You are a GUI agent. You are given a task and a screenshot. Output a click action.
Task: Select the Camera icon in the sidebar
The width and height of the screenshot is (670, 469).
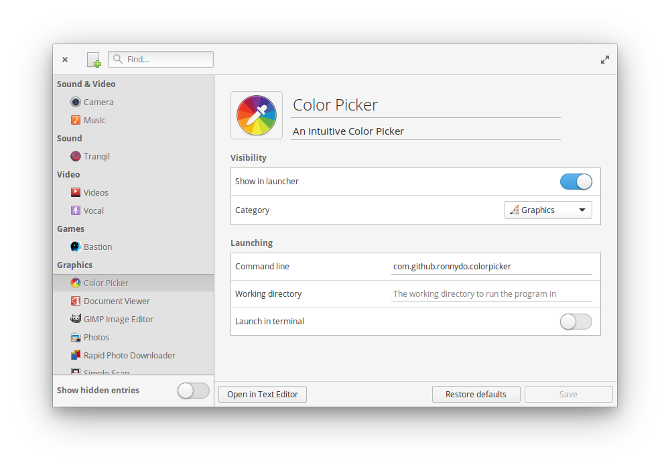pos(75,102)
